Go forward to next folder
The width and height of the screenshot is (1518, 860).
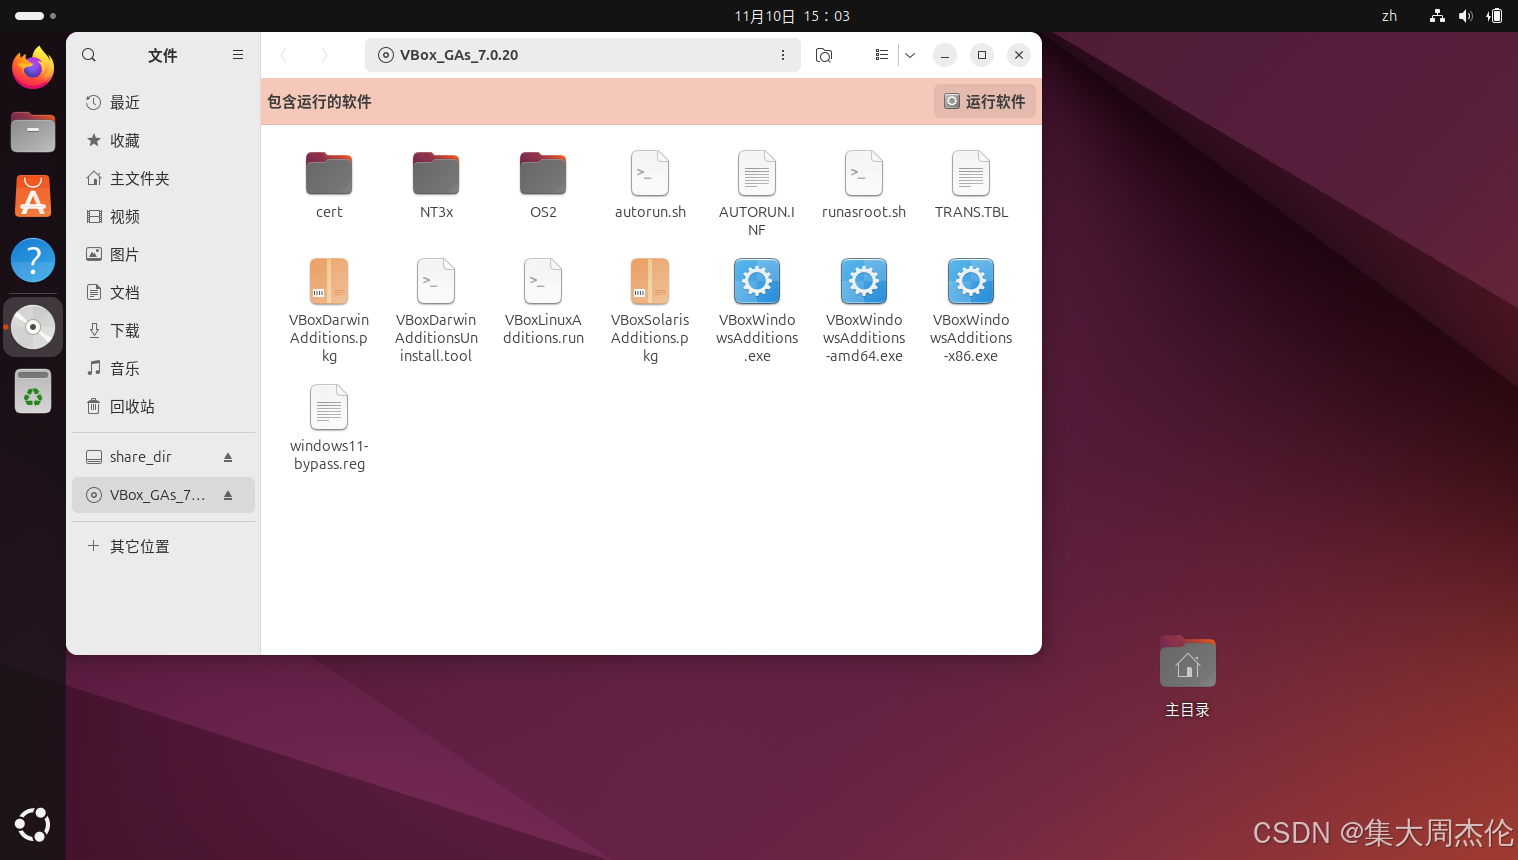(323, 55)
